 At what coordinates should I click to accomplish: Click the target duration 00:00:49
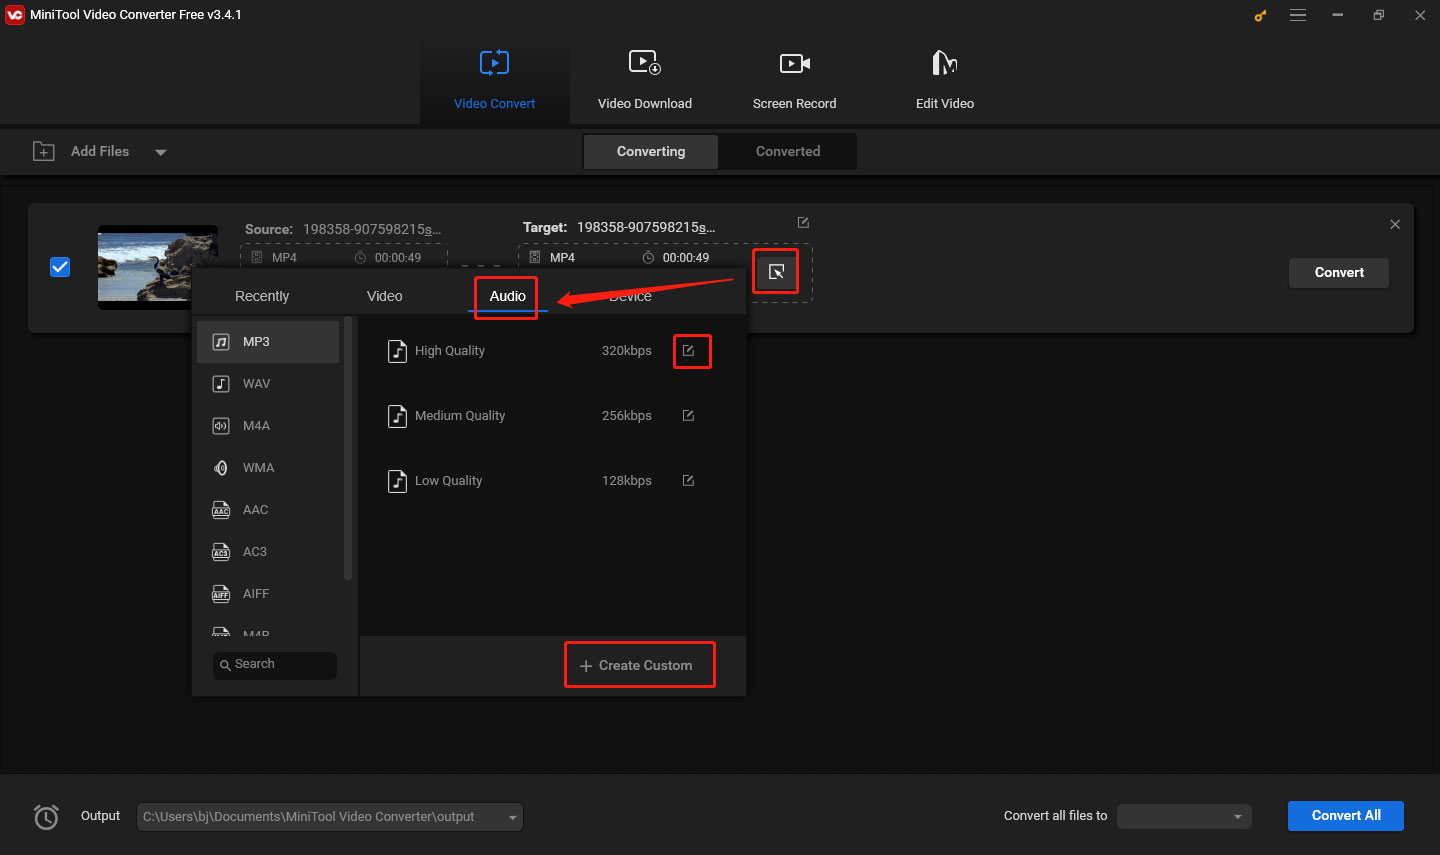click(686, 258)
